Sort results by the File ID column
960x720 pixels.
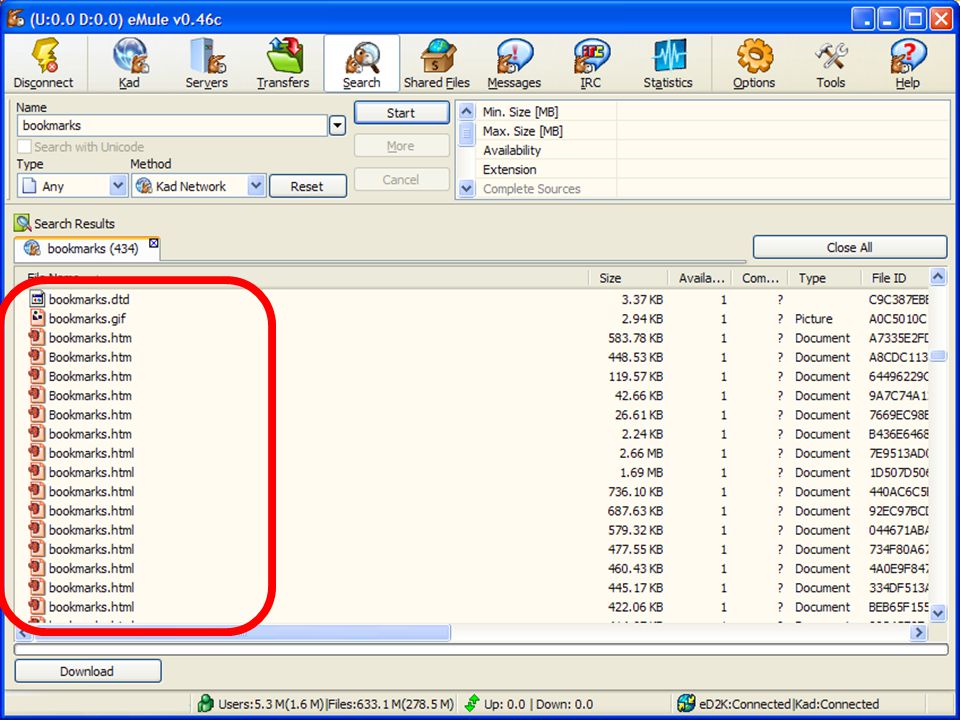894,278
